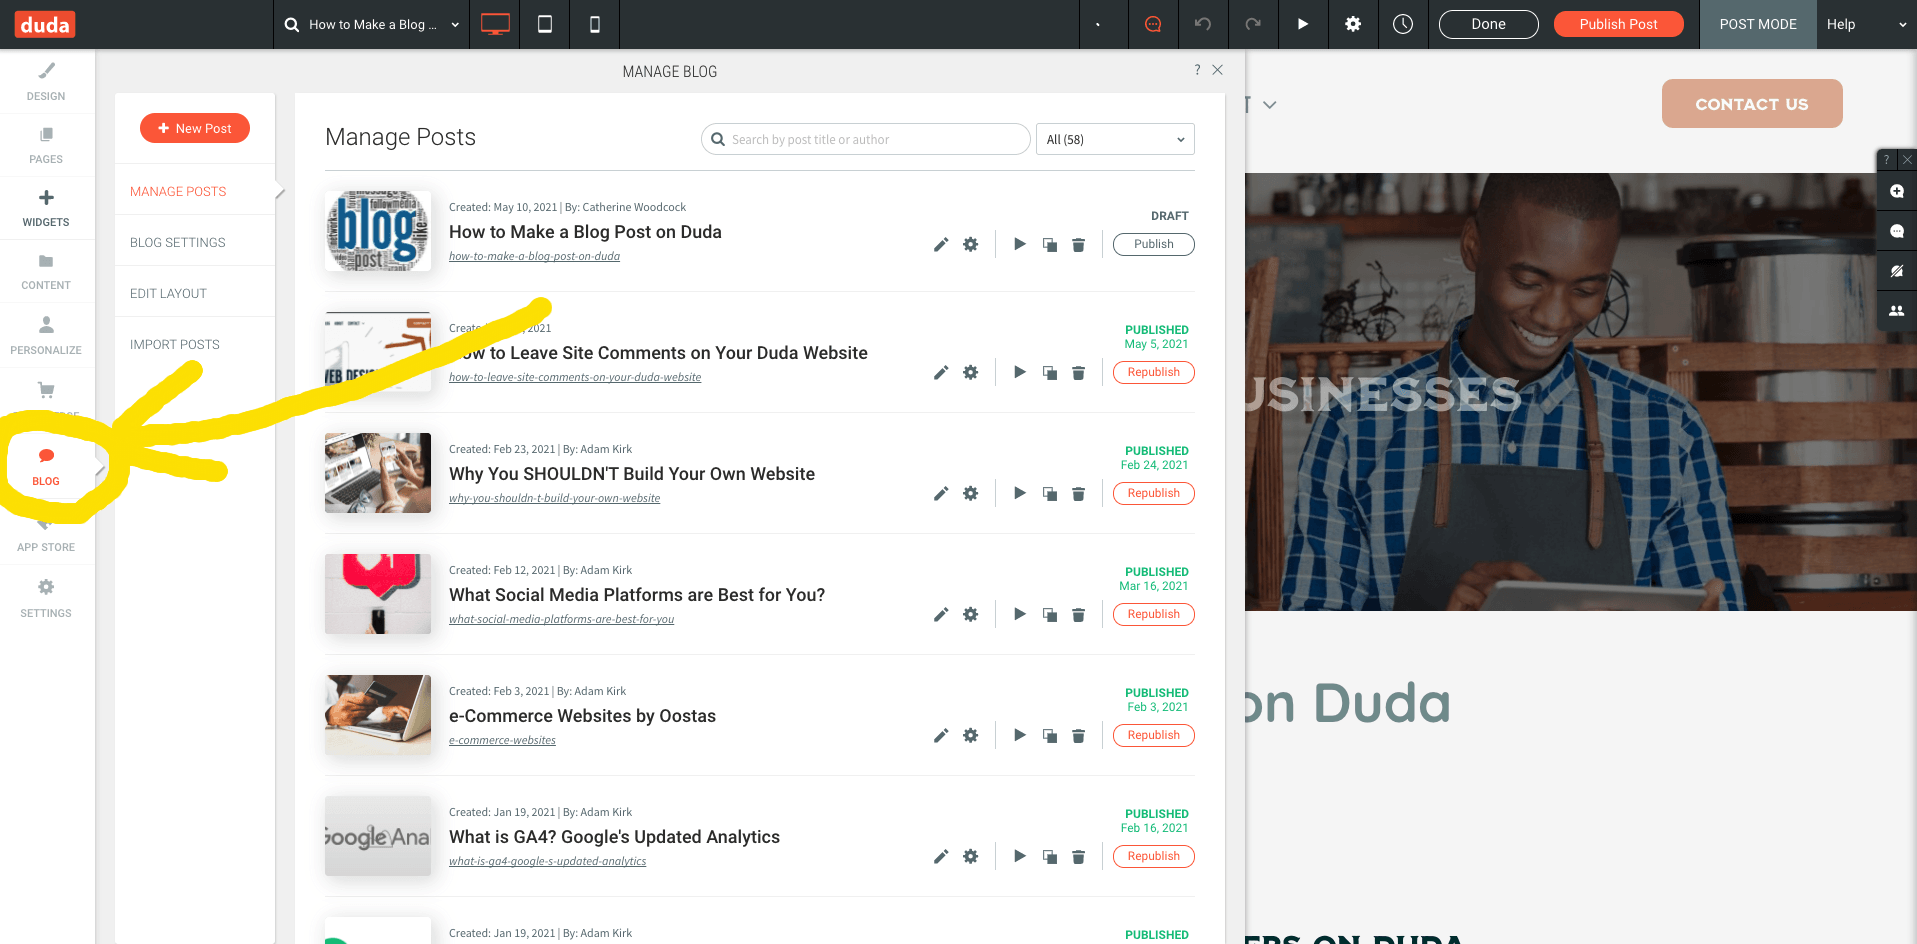Screen dimensions: 1917x944
Task: Expand the site navigation chevron
Action: pyautogui.click(x=1270, y=104)
